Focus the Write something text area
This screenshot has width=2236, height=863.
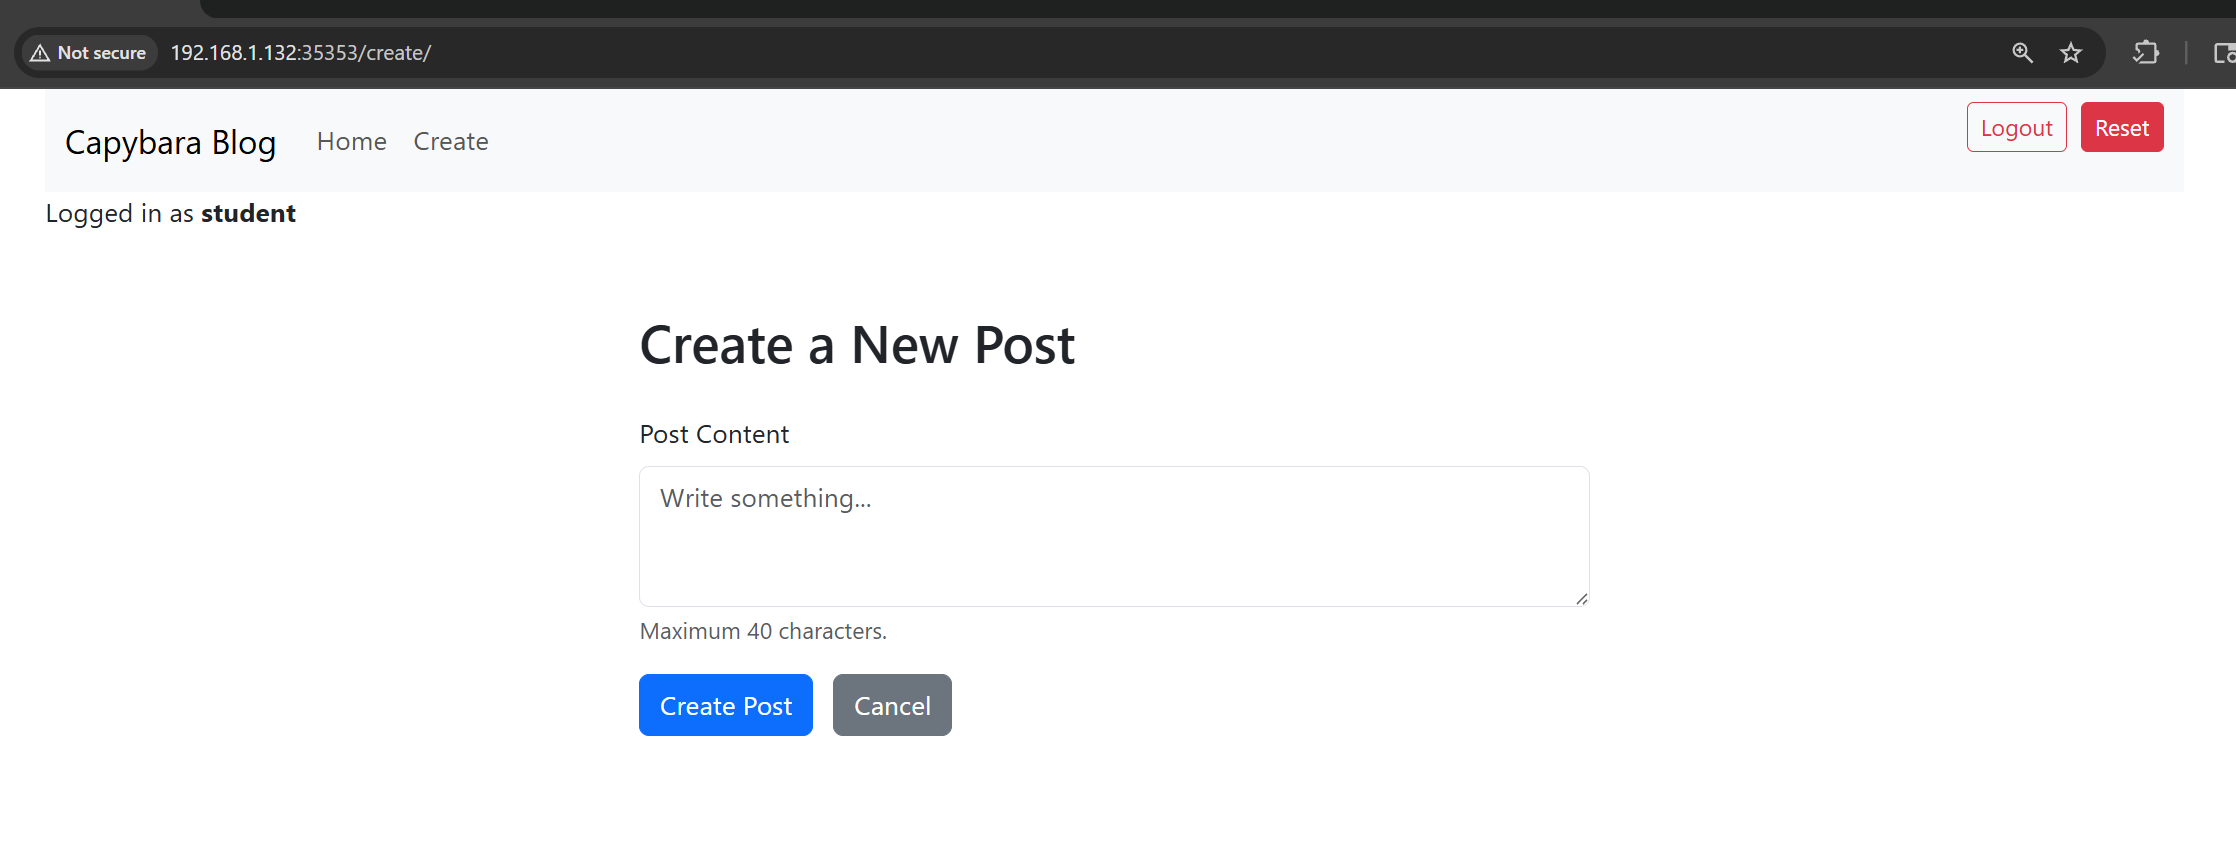point(1113,536)
